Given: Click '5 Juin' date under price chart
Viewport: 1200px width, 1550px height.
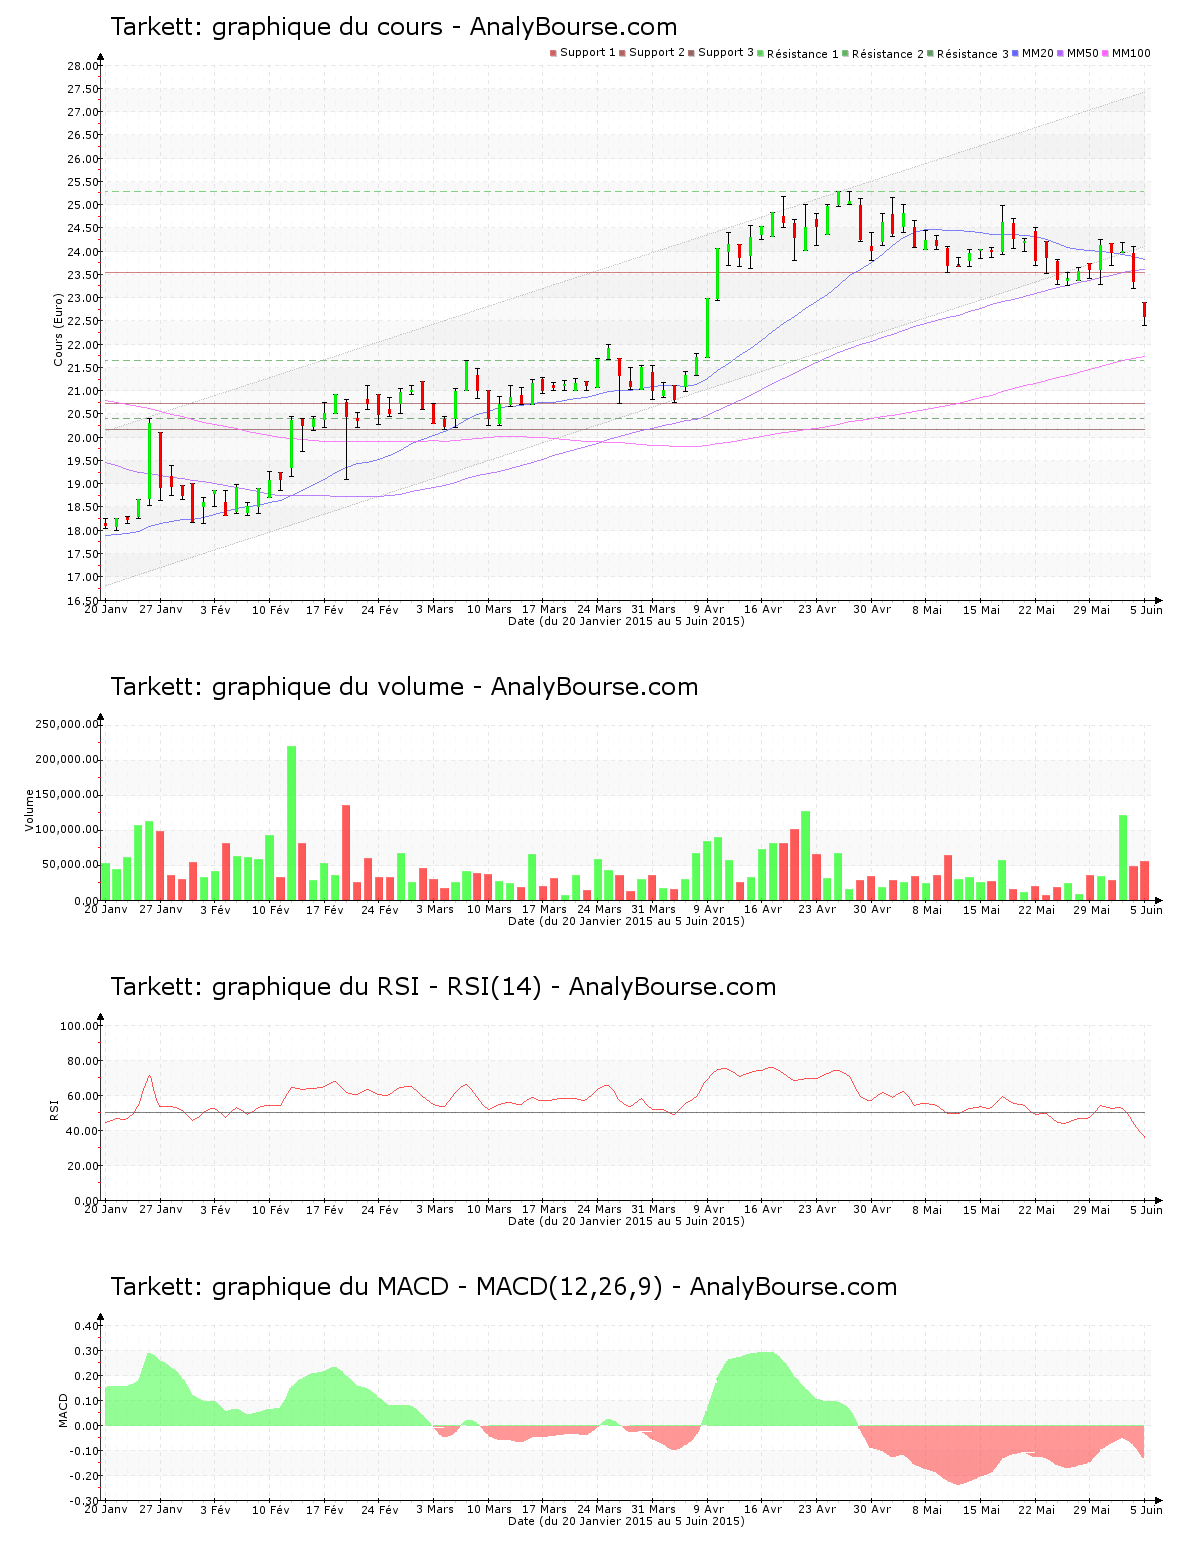Looking at the screenshot, I should [x=1147, y=609].
